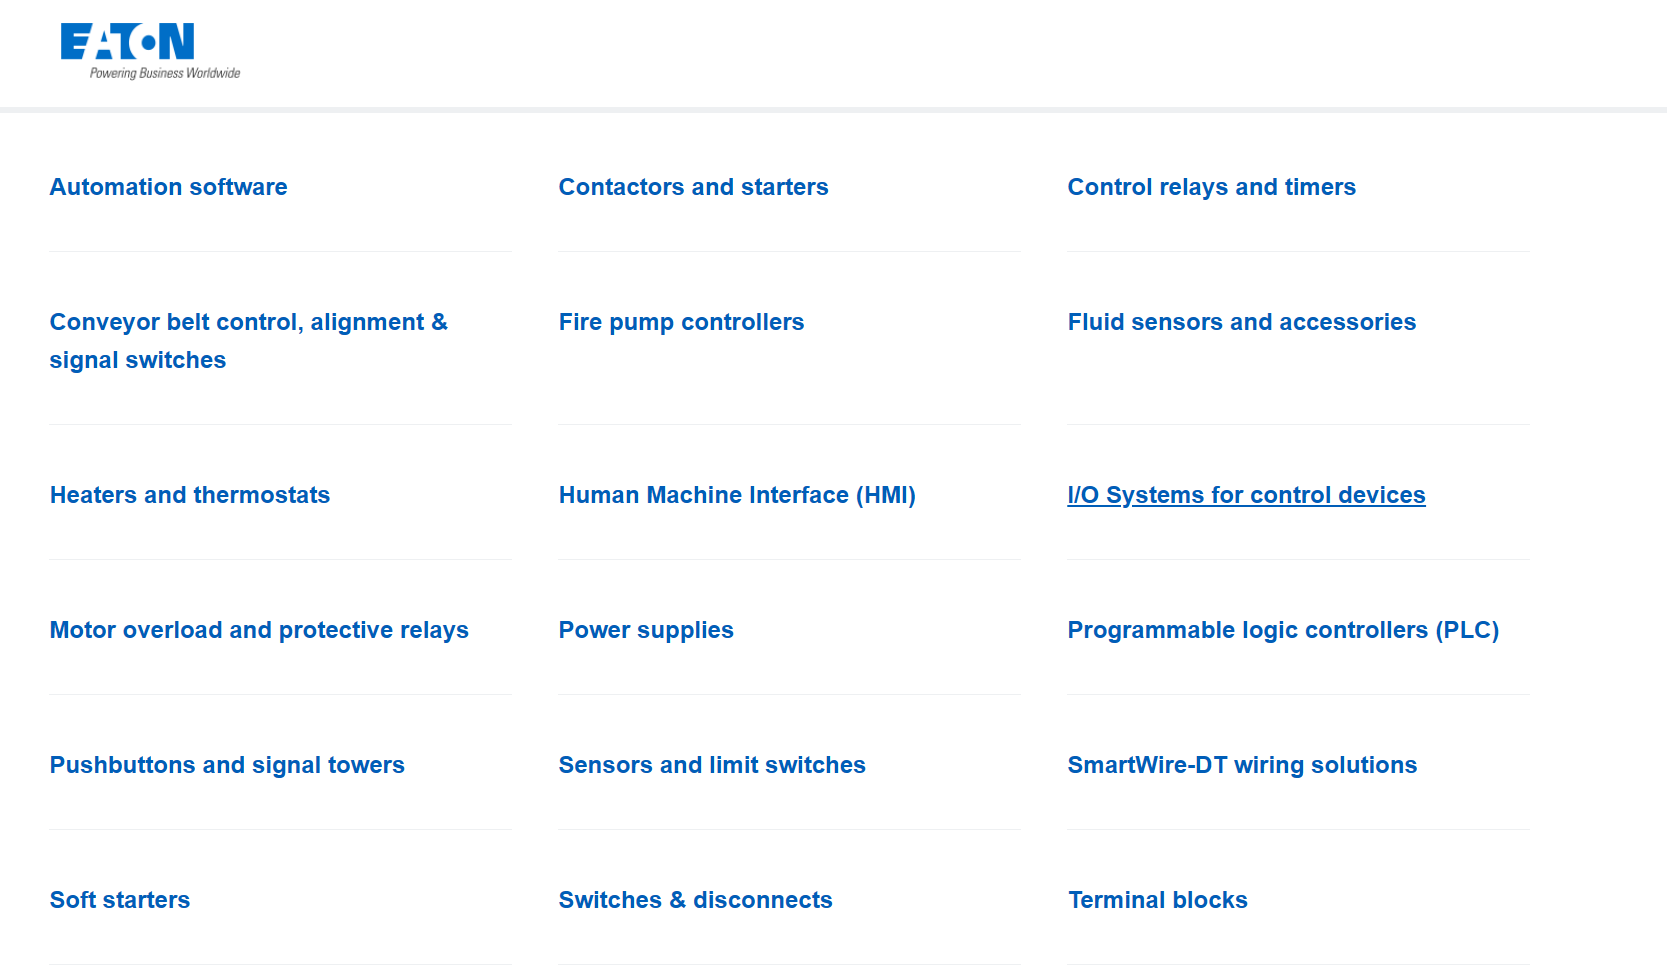This screenshot has width=1667, height=974.
Task: Open Fluid sensors and accessories
Action: point(1241,322)
